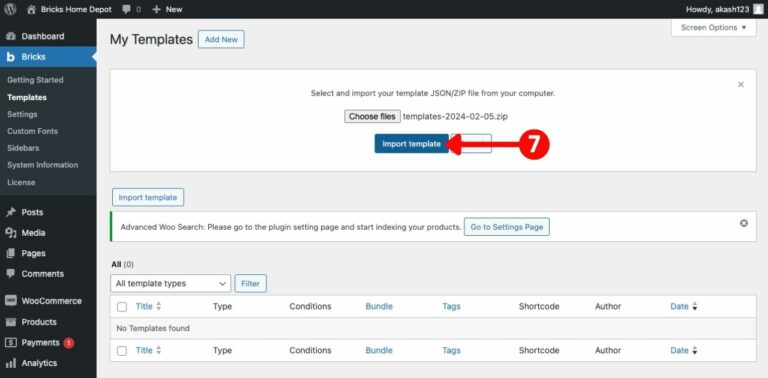This screenshot has width=768, height=378.
Task: Tick the select-all checkbox in table footer
Action: [122, 351]
